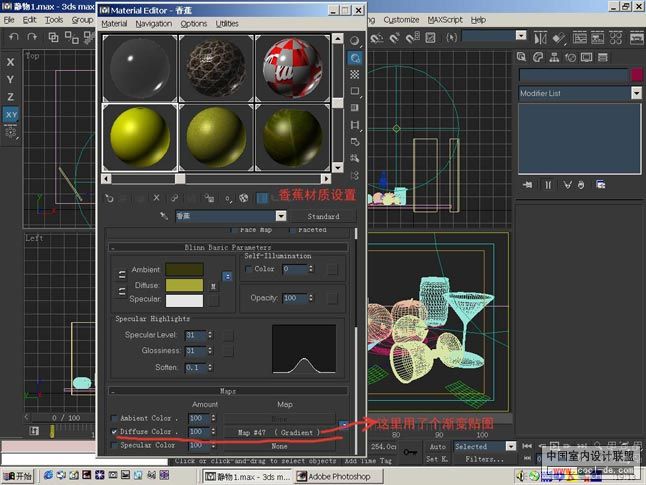Click the Pin Stack icon below modifier stack
Screen dimensions: 646x485
pos(528,185)
